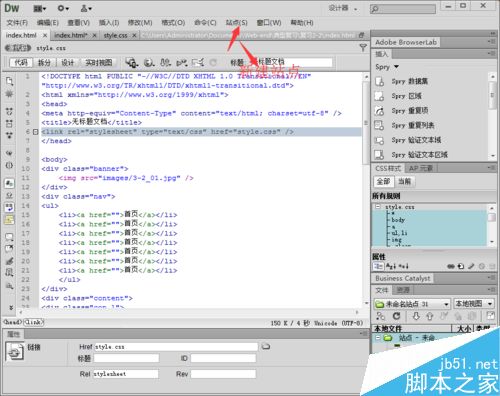The height and width of the screenshot is (396, 500).
Task: Toggle line numbers icon in the code toolbar
Action: click(x=9, y=183)
